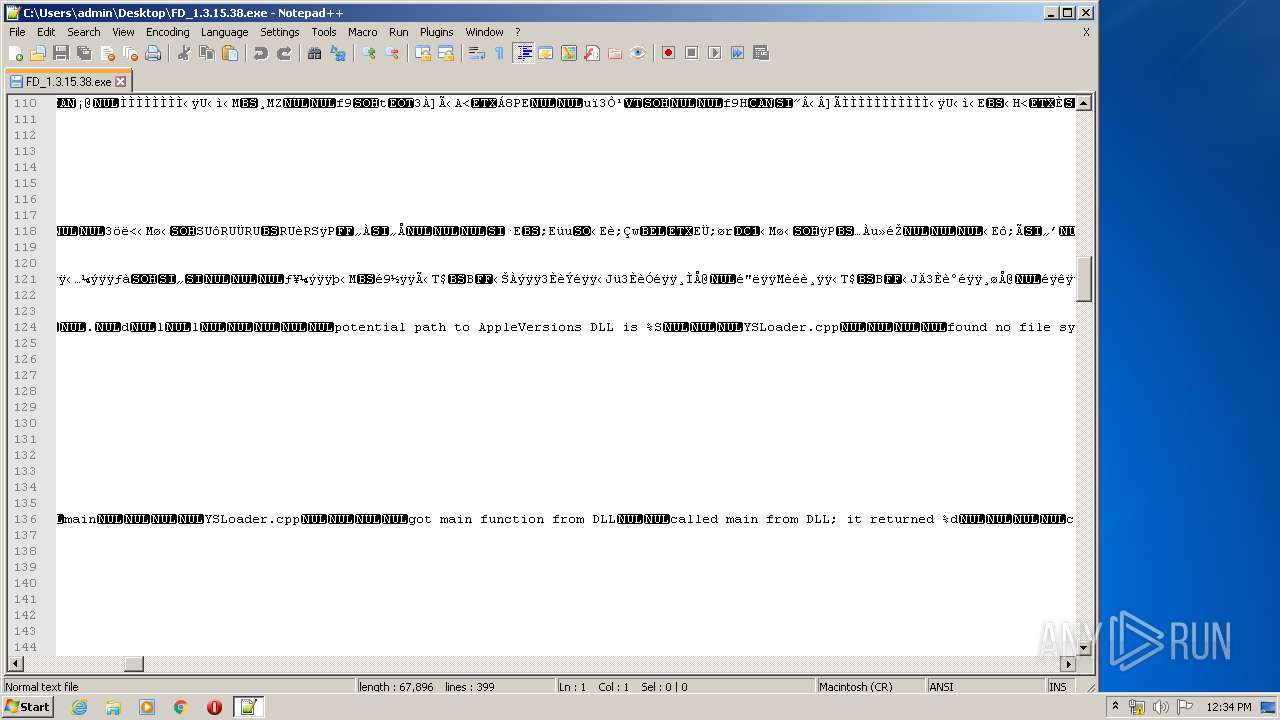Open user defined language icon

pyautogui.click(x=546, y=53)
